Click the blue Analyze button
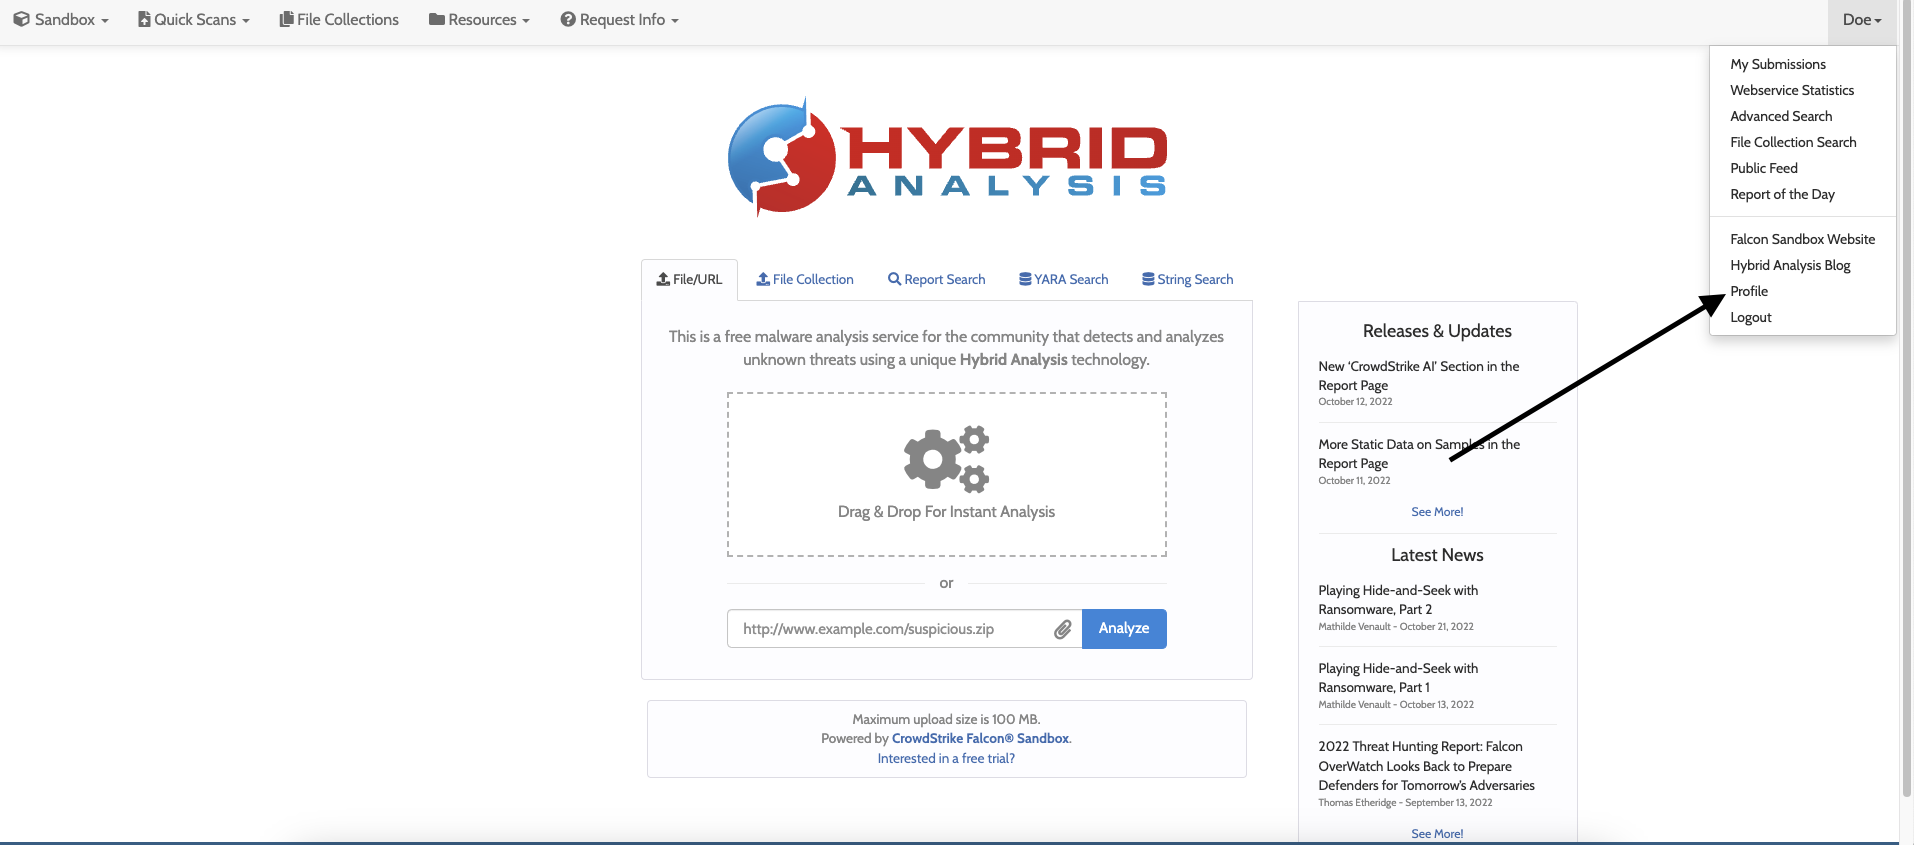 (x=1124, y=629)
